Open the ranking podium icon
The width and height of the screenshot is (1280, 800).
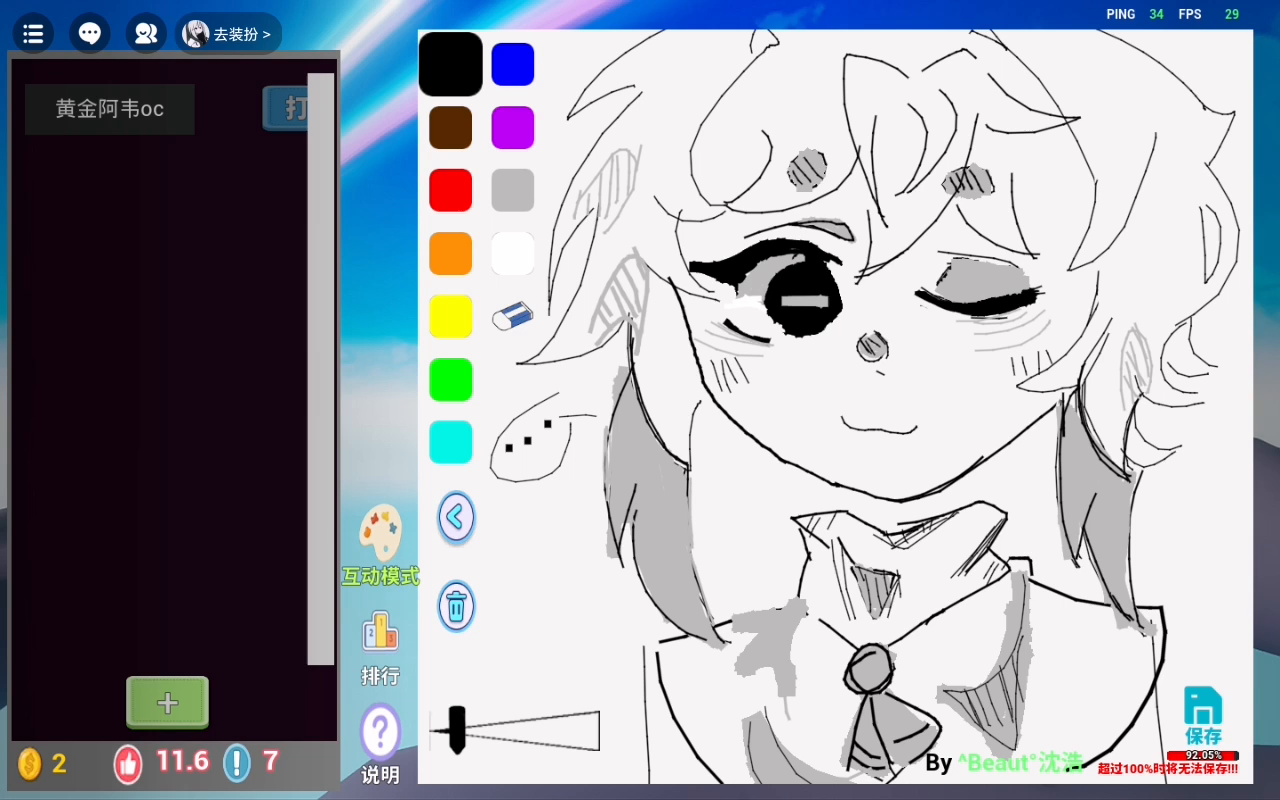(380, 632)
